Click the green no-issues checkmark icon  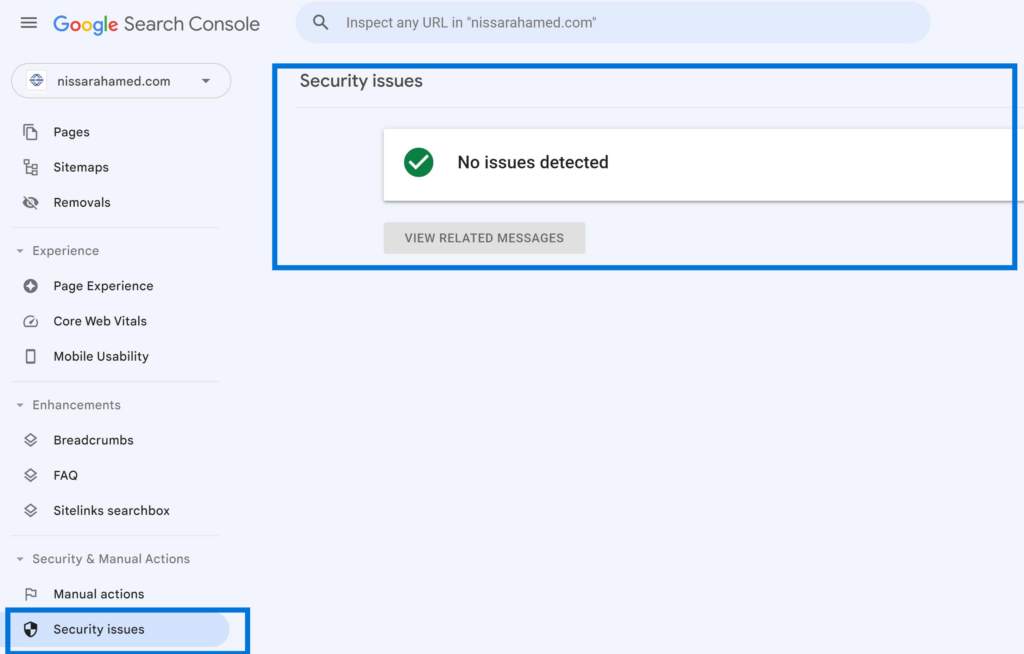click(x=418, y=162)
